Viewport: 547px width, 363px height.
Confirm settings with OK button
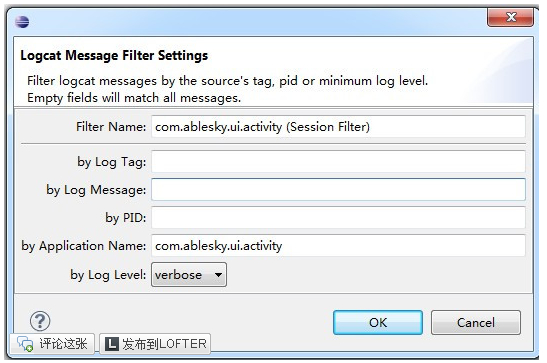pyautogui.click(x=378, y=323)
